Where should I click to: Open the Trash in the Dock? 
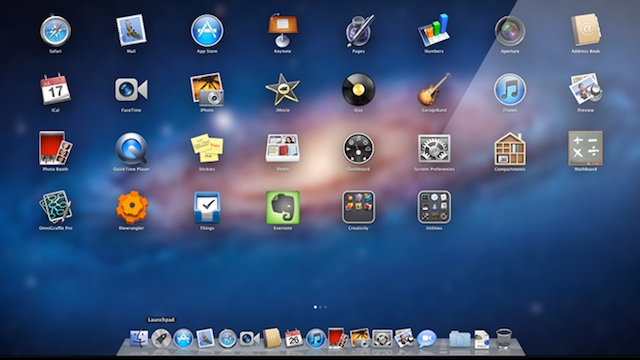504,338
